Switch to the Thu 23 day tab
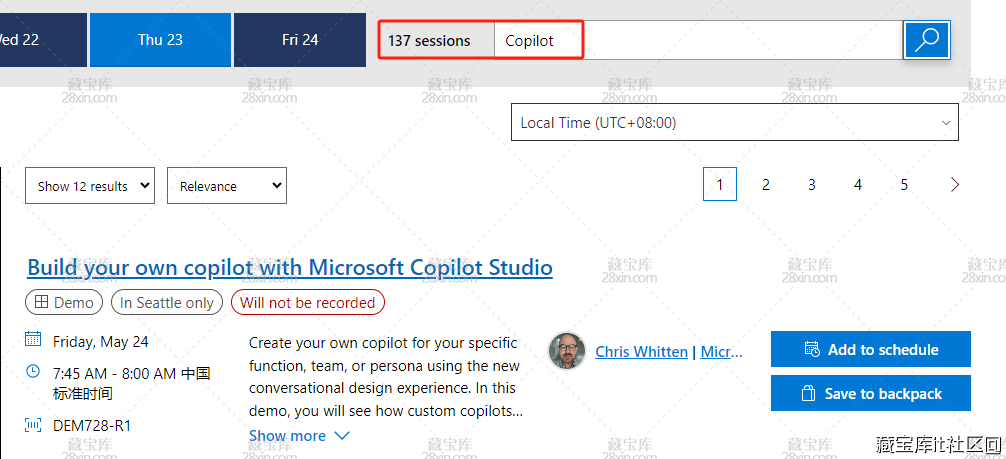The height and width of the screenshot is (459, 1006). point(160,40)
